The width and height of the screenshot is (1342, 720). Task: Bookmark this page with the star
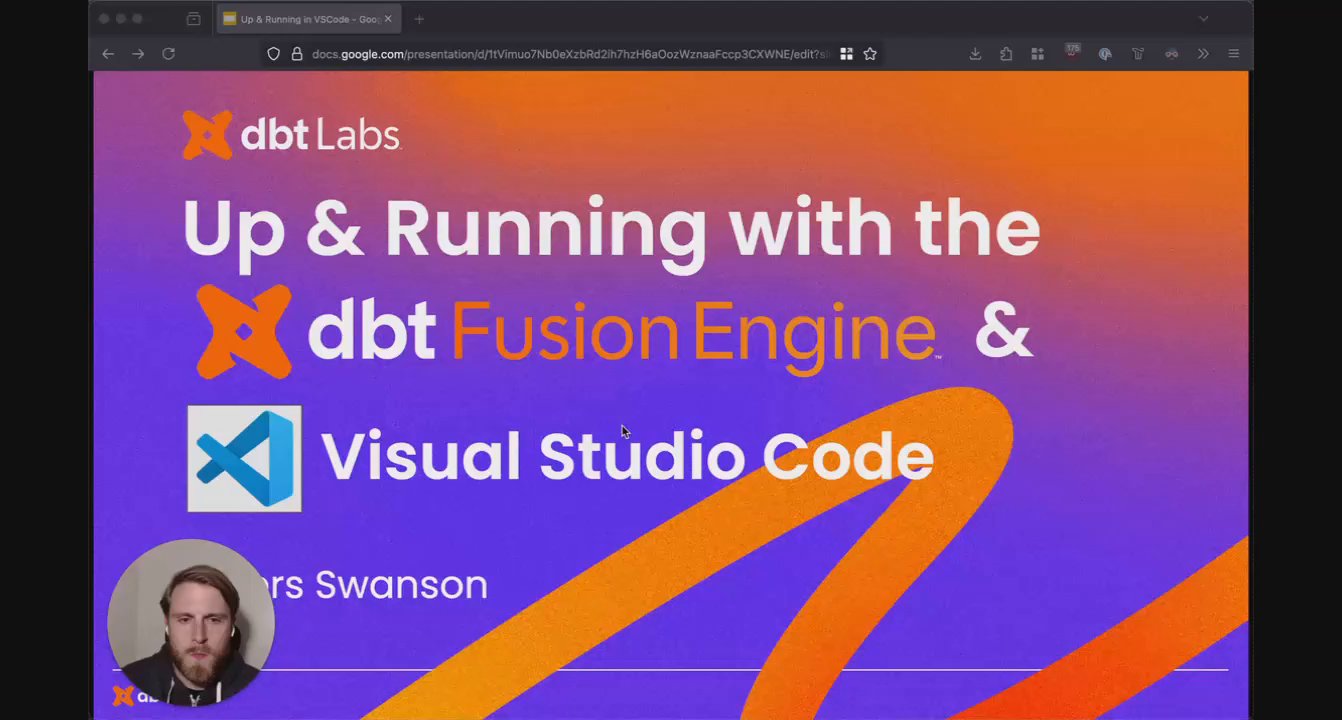click(x=870, y=54)
